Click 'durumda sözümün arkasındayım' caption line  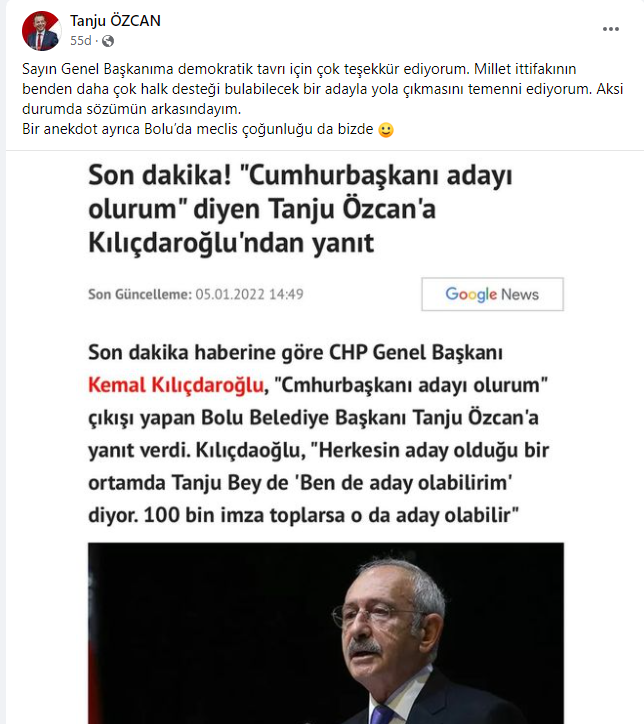coord(132,109)
